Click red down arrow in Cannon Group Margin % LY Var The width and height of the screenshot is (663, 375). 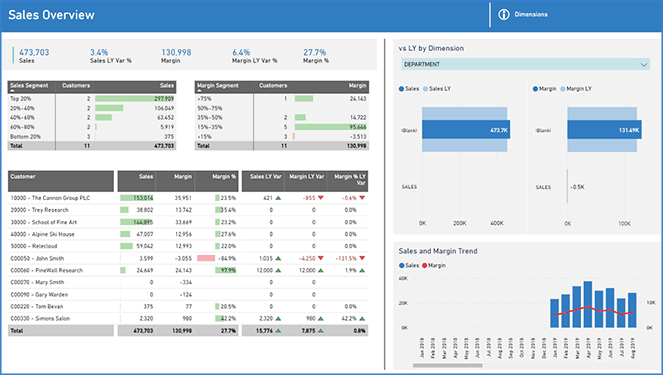click(x=362, y=198)
